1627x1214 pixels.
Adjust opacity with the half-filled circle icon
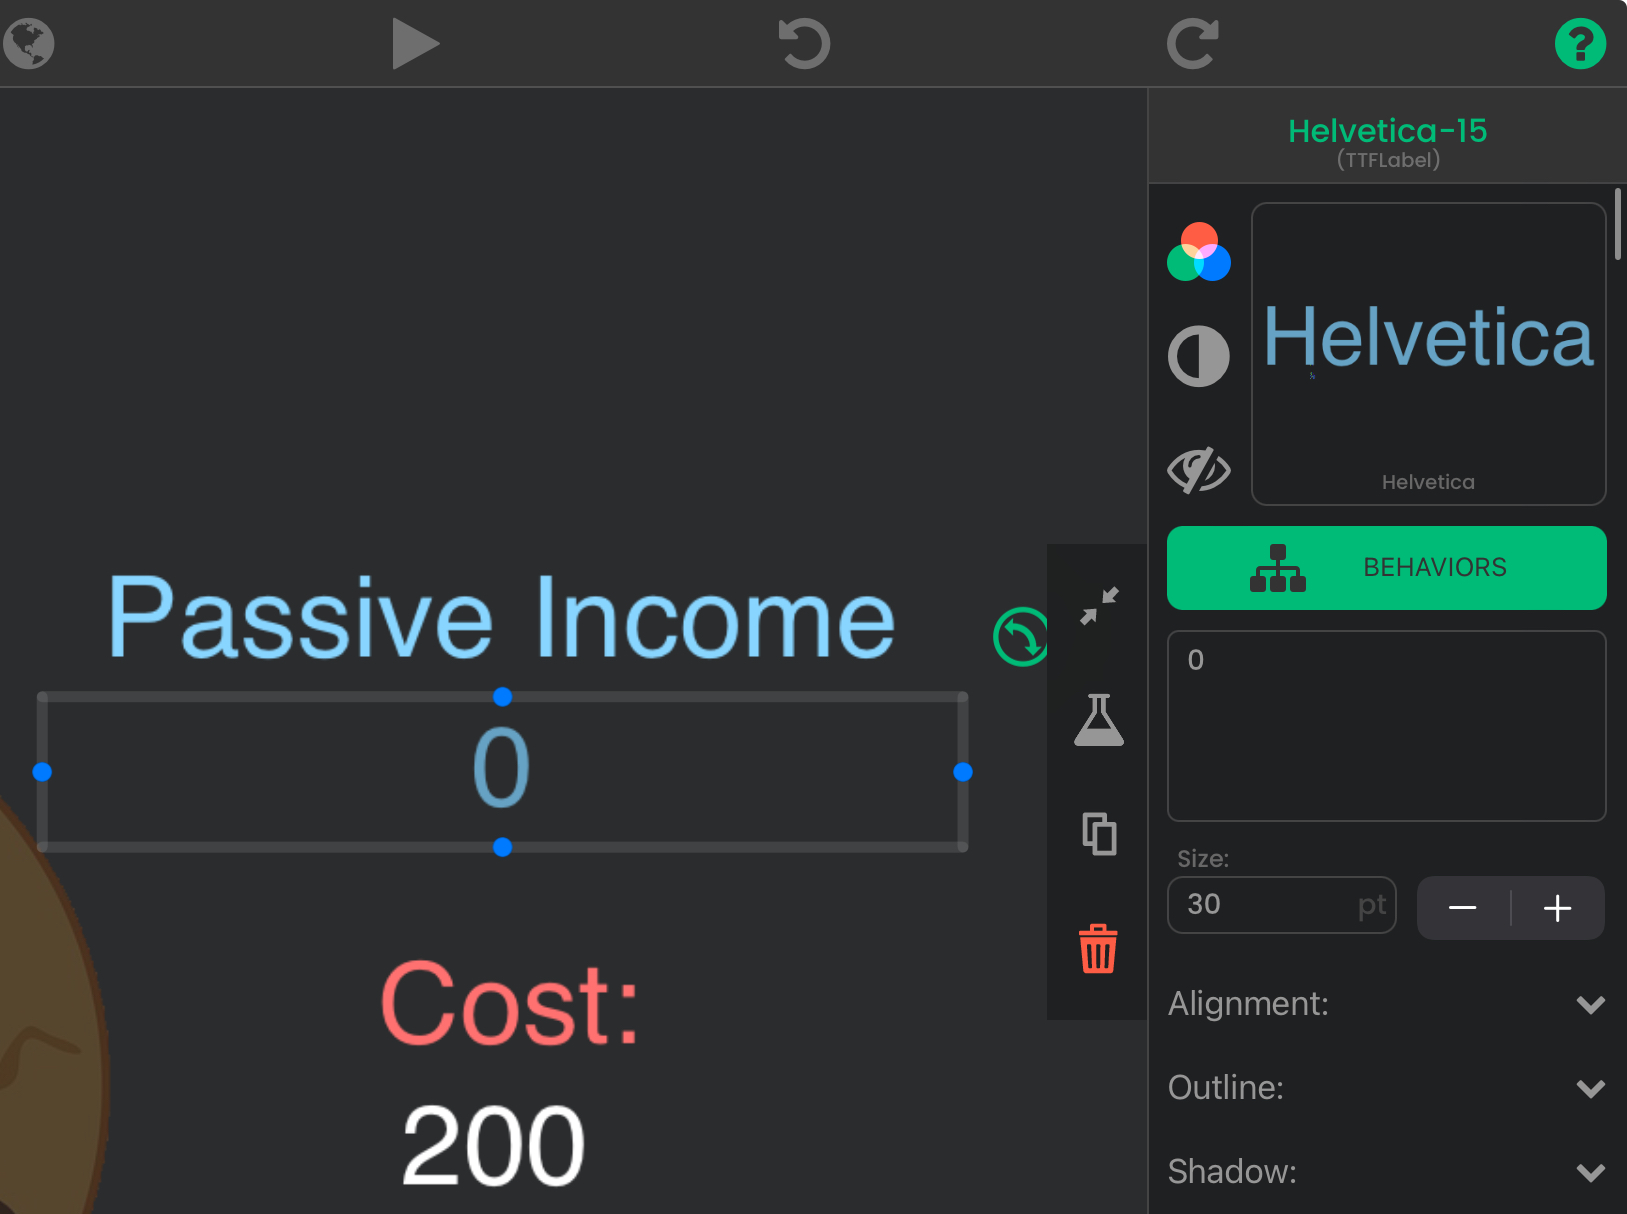(1199, 356)
